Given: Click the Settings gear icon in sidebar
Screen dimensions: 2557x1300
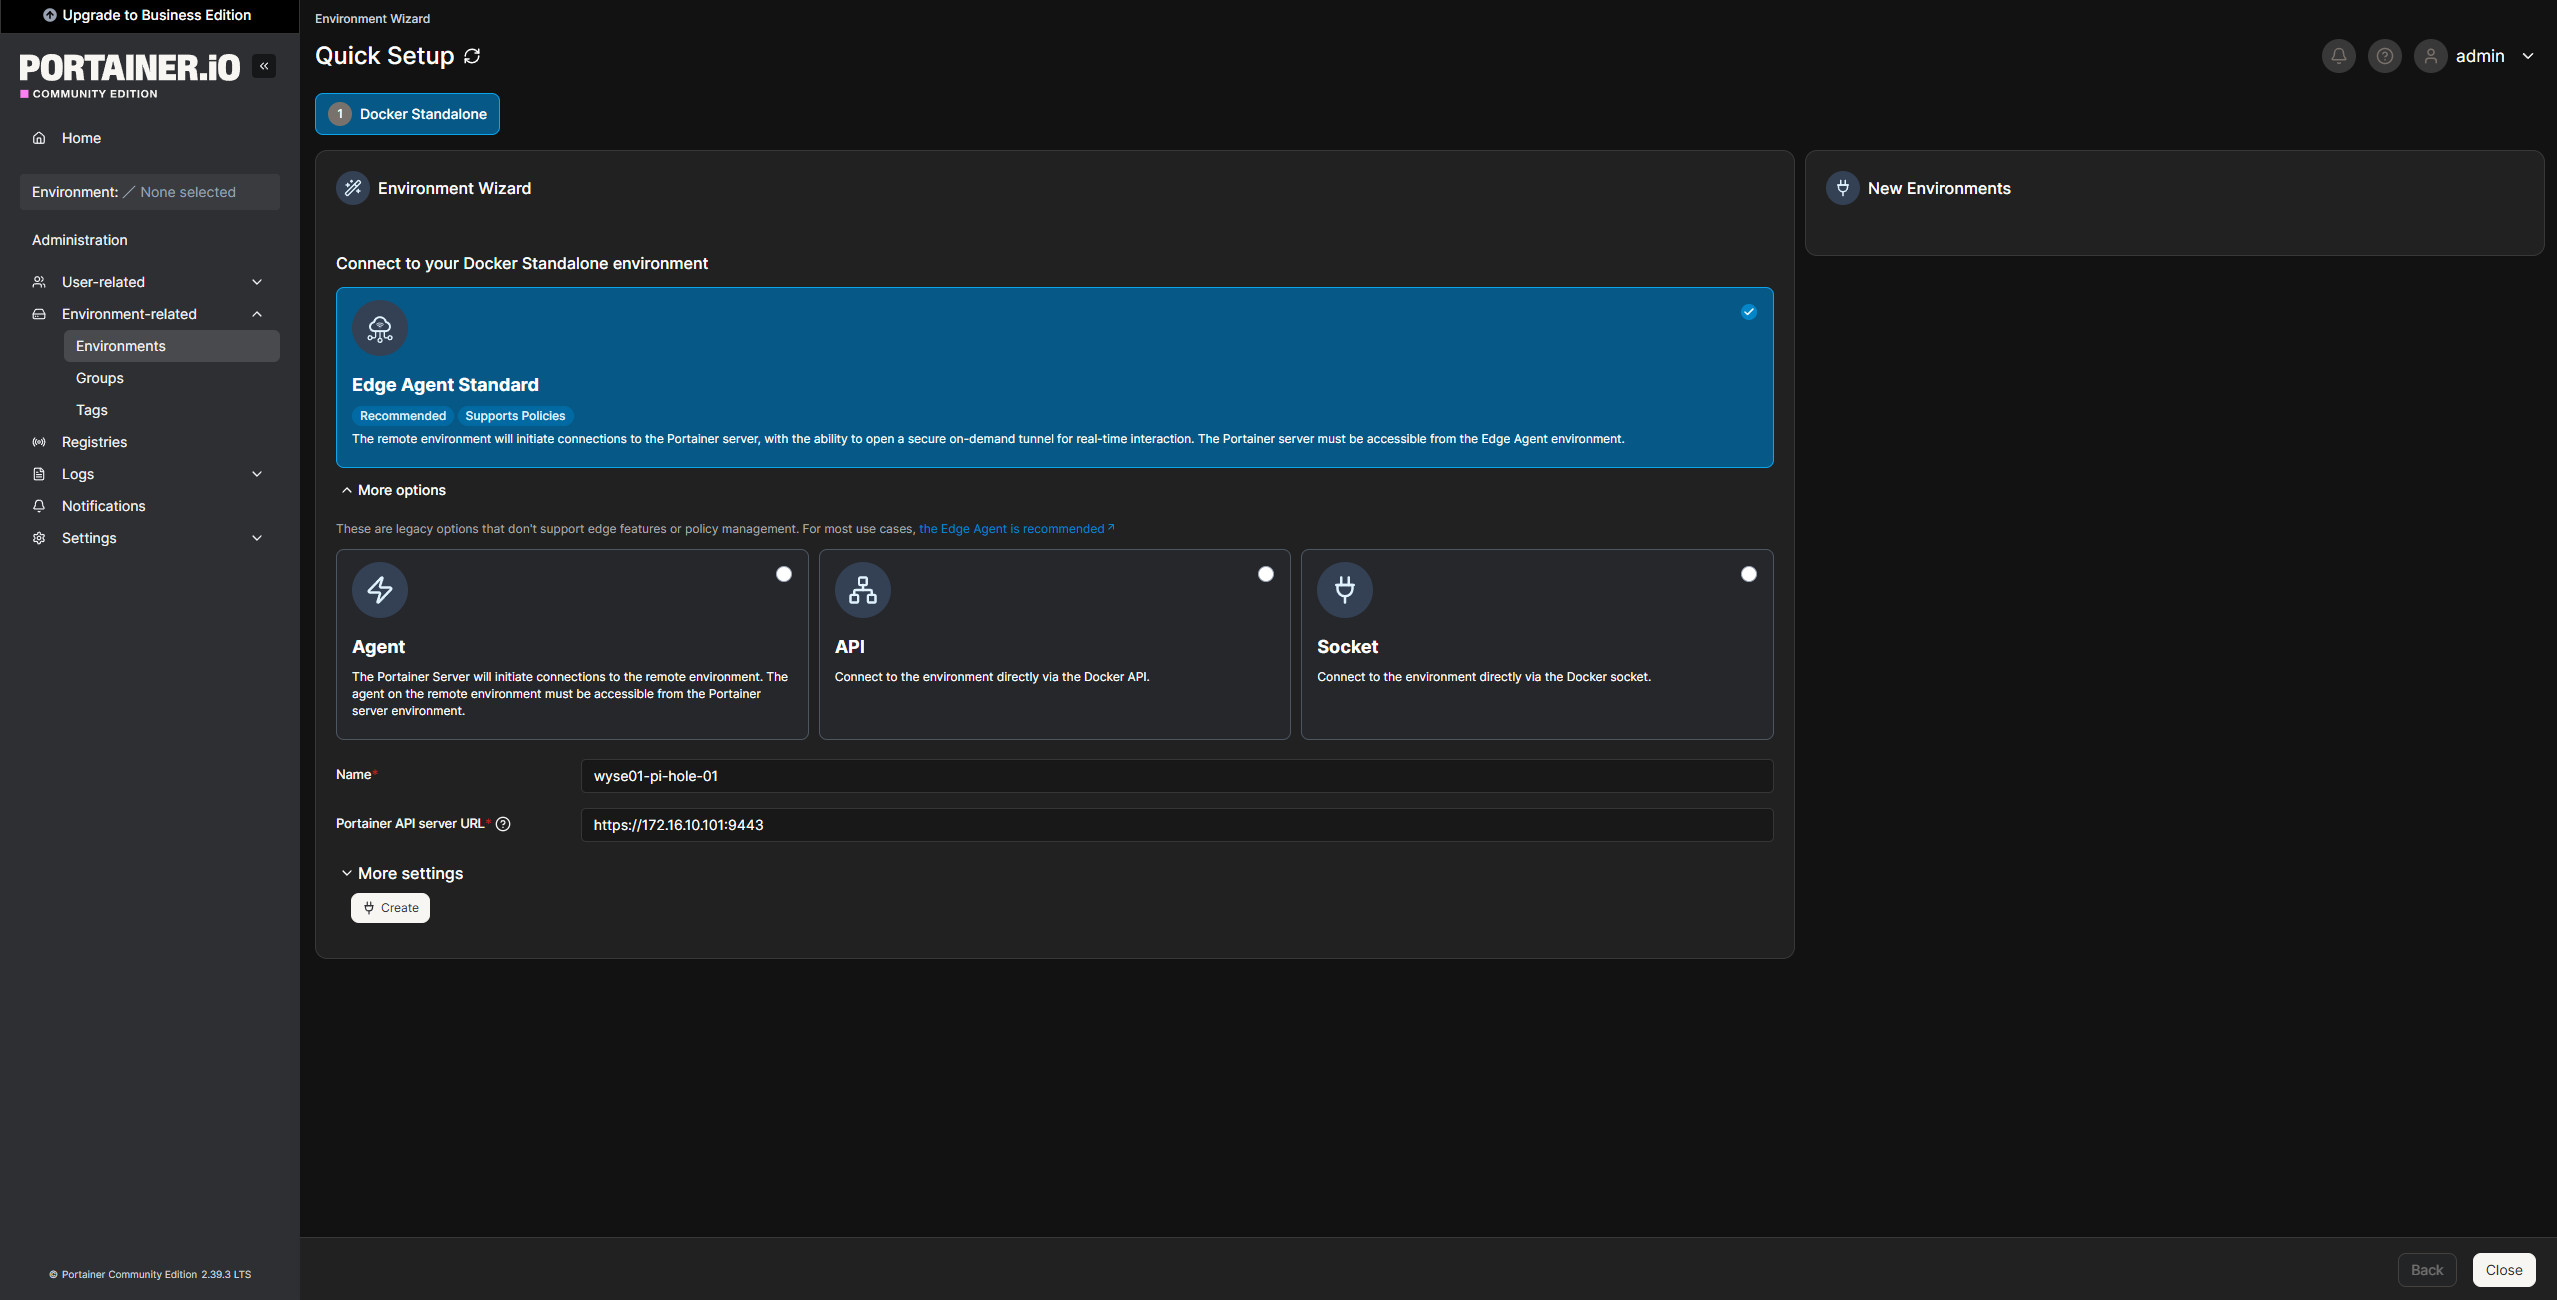Looking at the screenshot, I should (x=39, y=538).
